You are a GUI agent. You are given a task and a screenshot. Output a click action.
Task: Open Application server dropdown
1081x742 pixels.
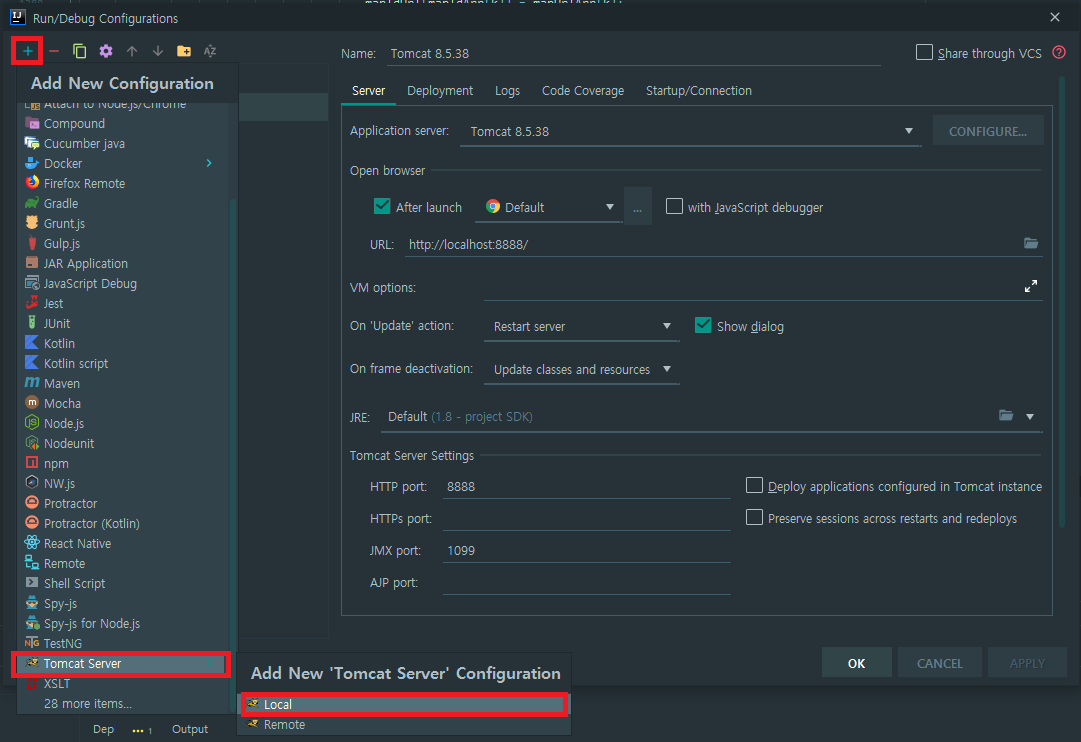tap(690, 131)
